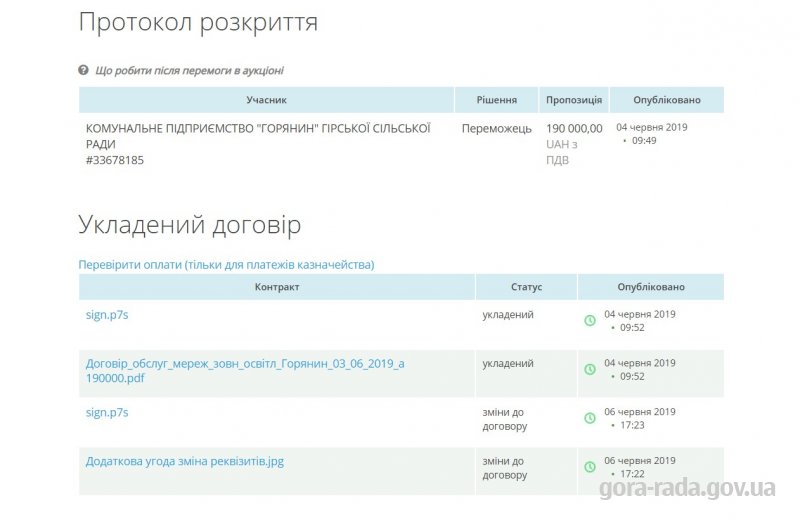The height and width of the screenshot is (521, 800).
Task: Click 'зміни до договору' status in Додаткова угода row
Action: [x=505, y=468]
